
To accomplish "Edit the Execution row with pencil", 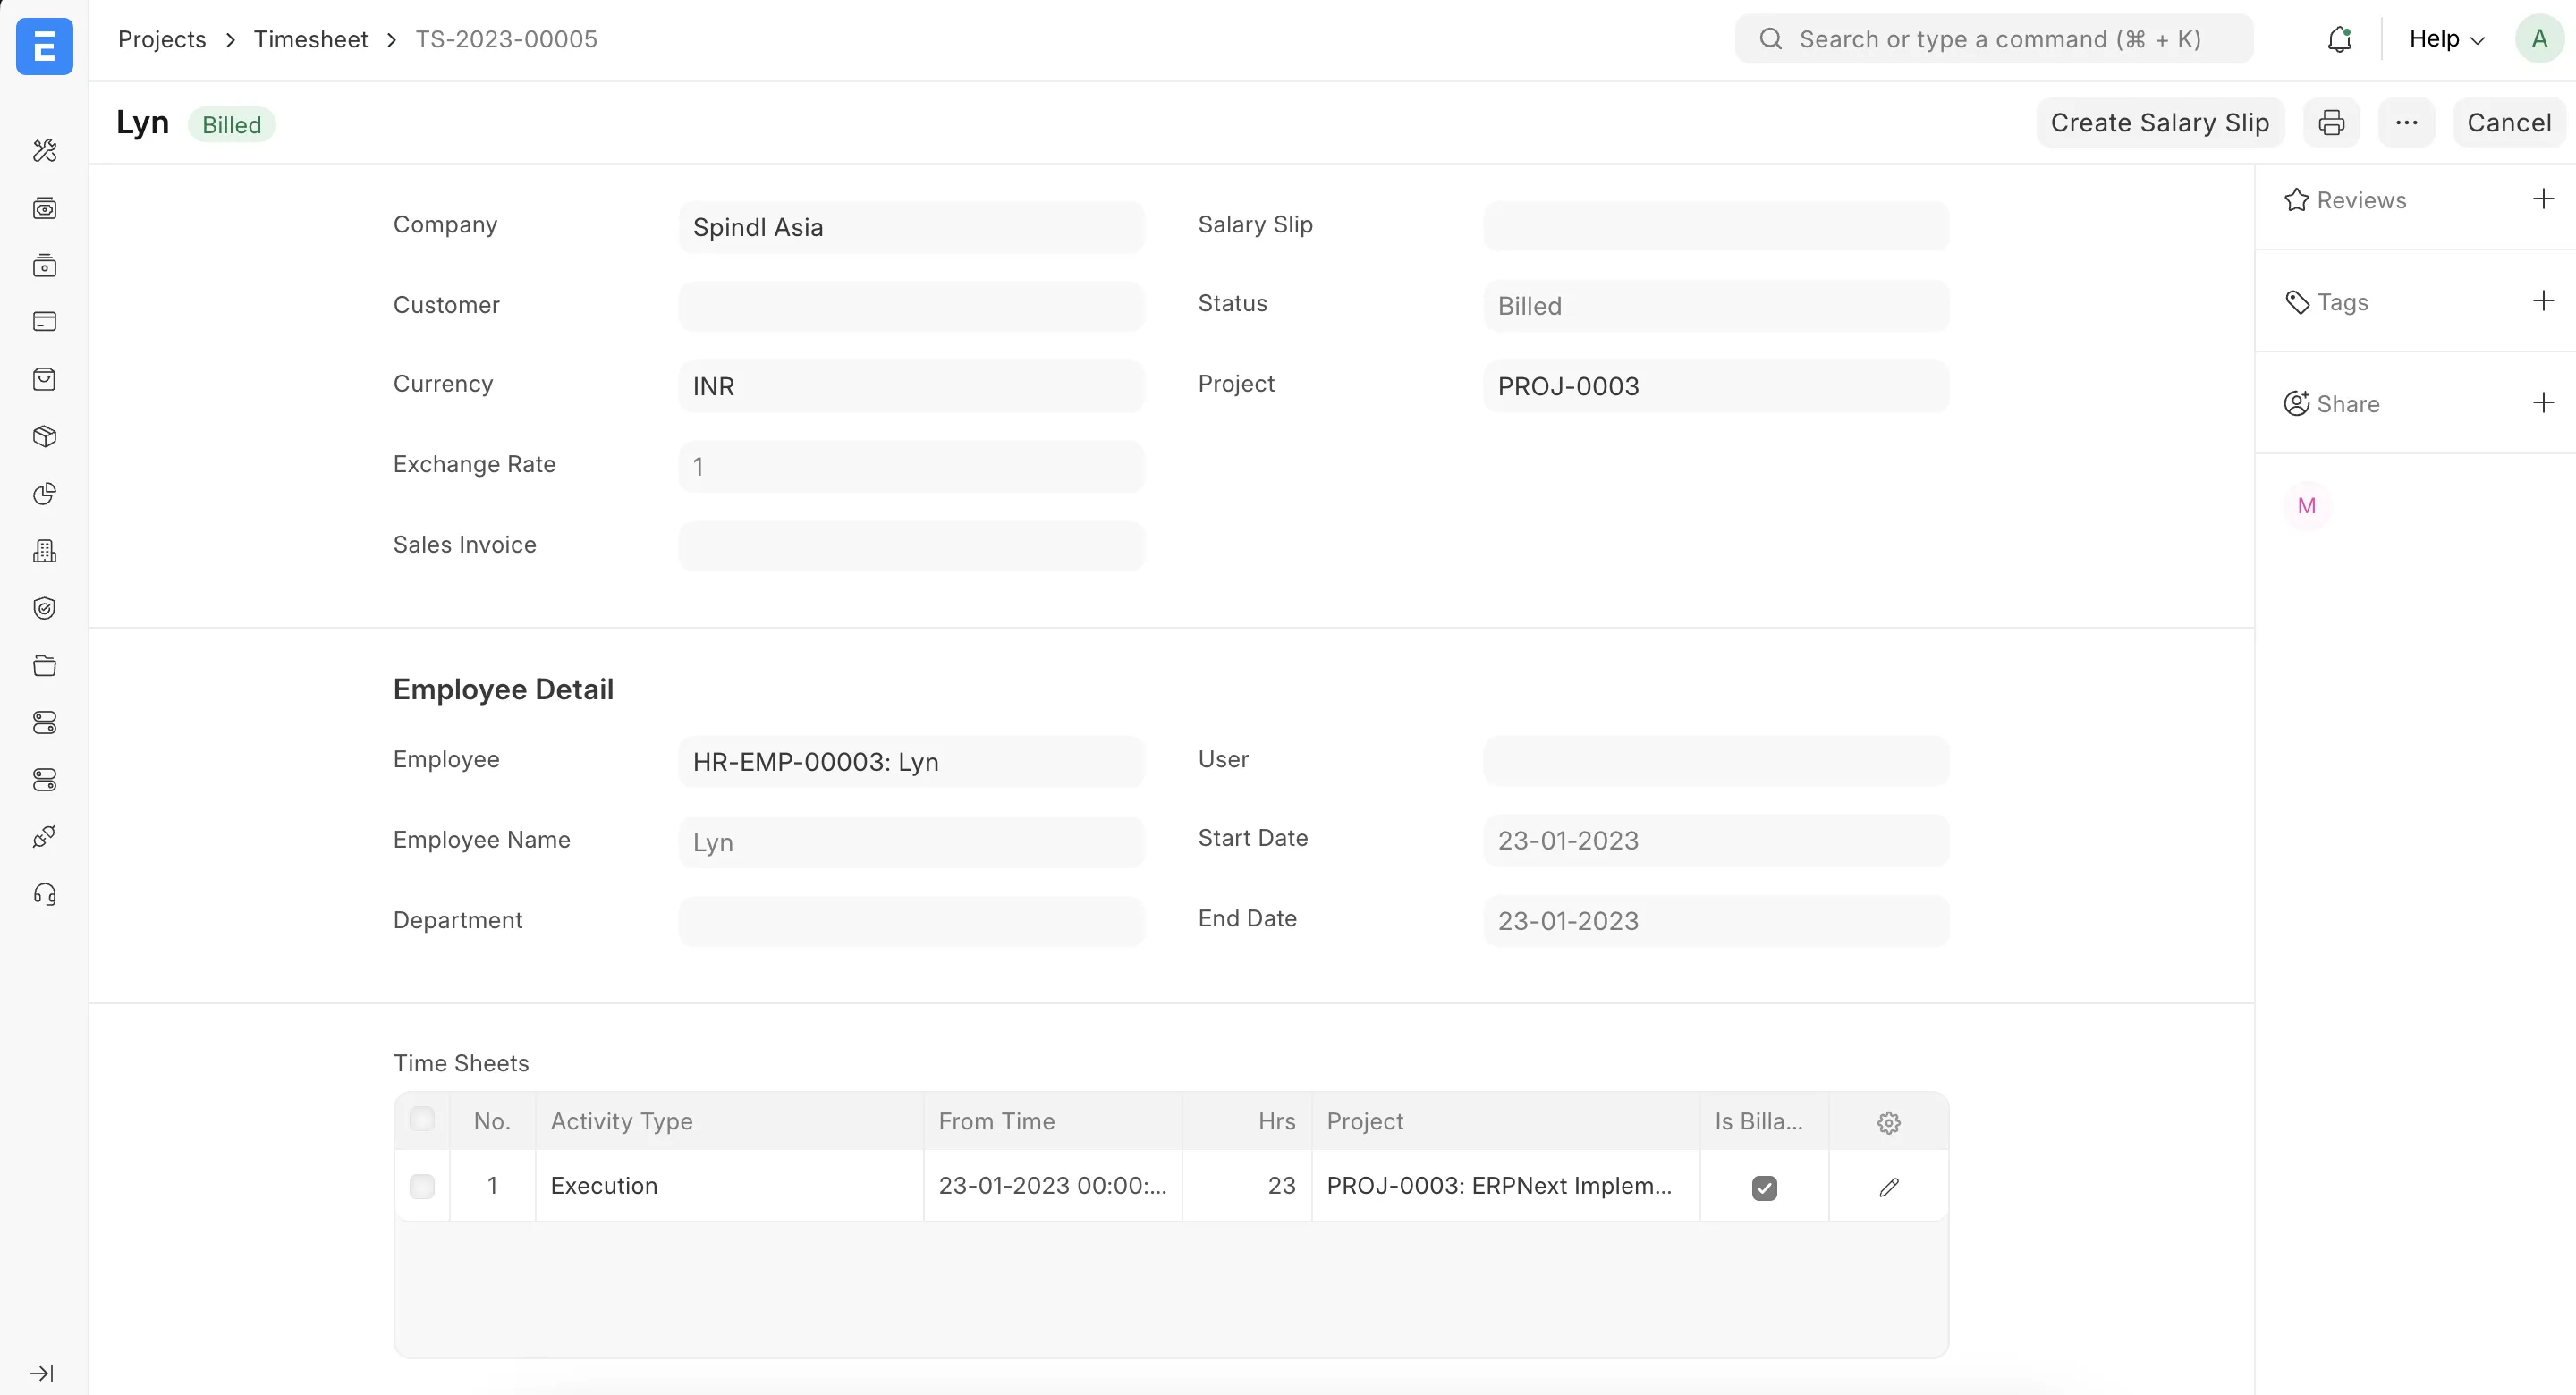I will 1888,1187.
